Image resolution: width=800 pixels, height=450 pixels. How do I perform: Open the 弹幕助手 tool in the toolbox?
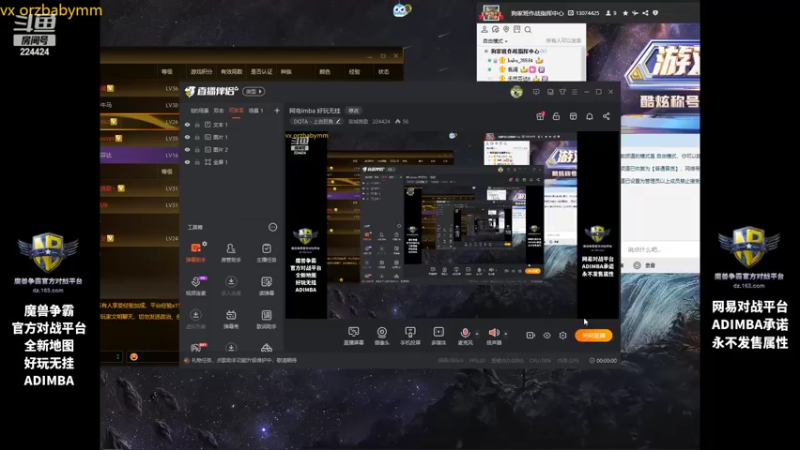tap(195, 252)
